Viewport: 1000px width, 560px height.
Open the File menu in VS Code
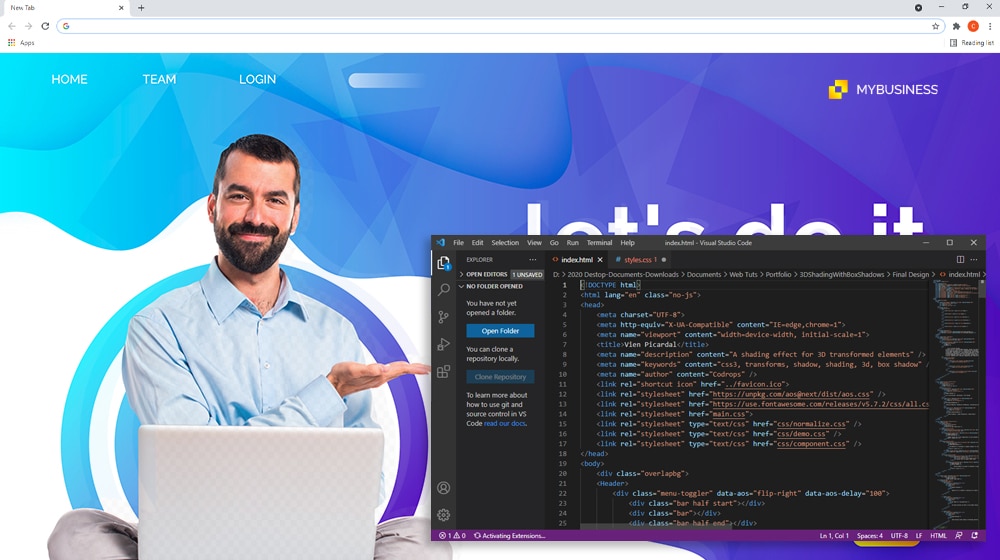pyautogui.click(x=459, y=242)
